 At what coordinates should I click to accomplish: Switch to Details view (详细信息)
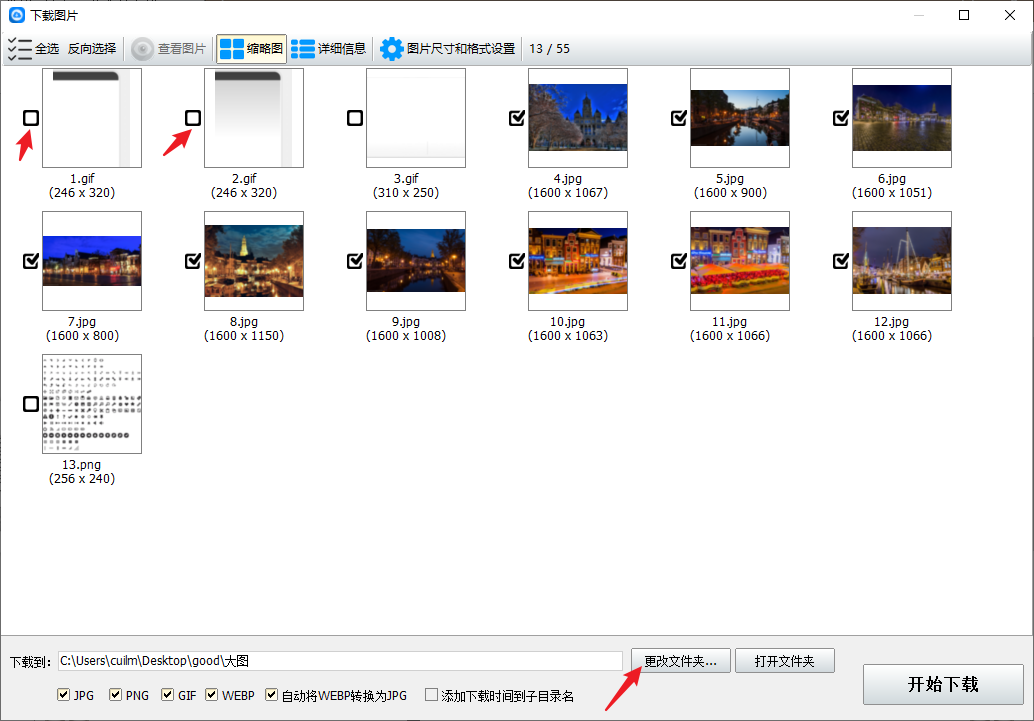(328, 49)
